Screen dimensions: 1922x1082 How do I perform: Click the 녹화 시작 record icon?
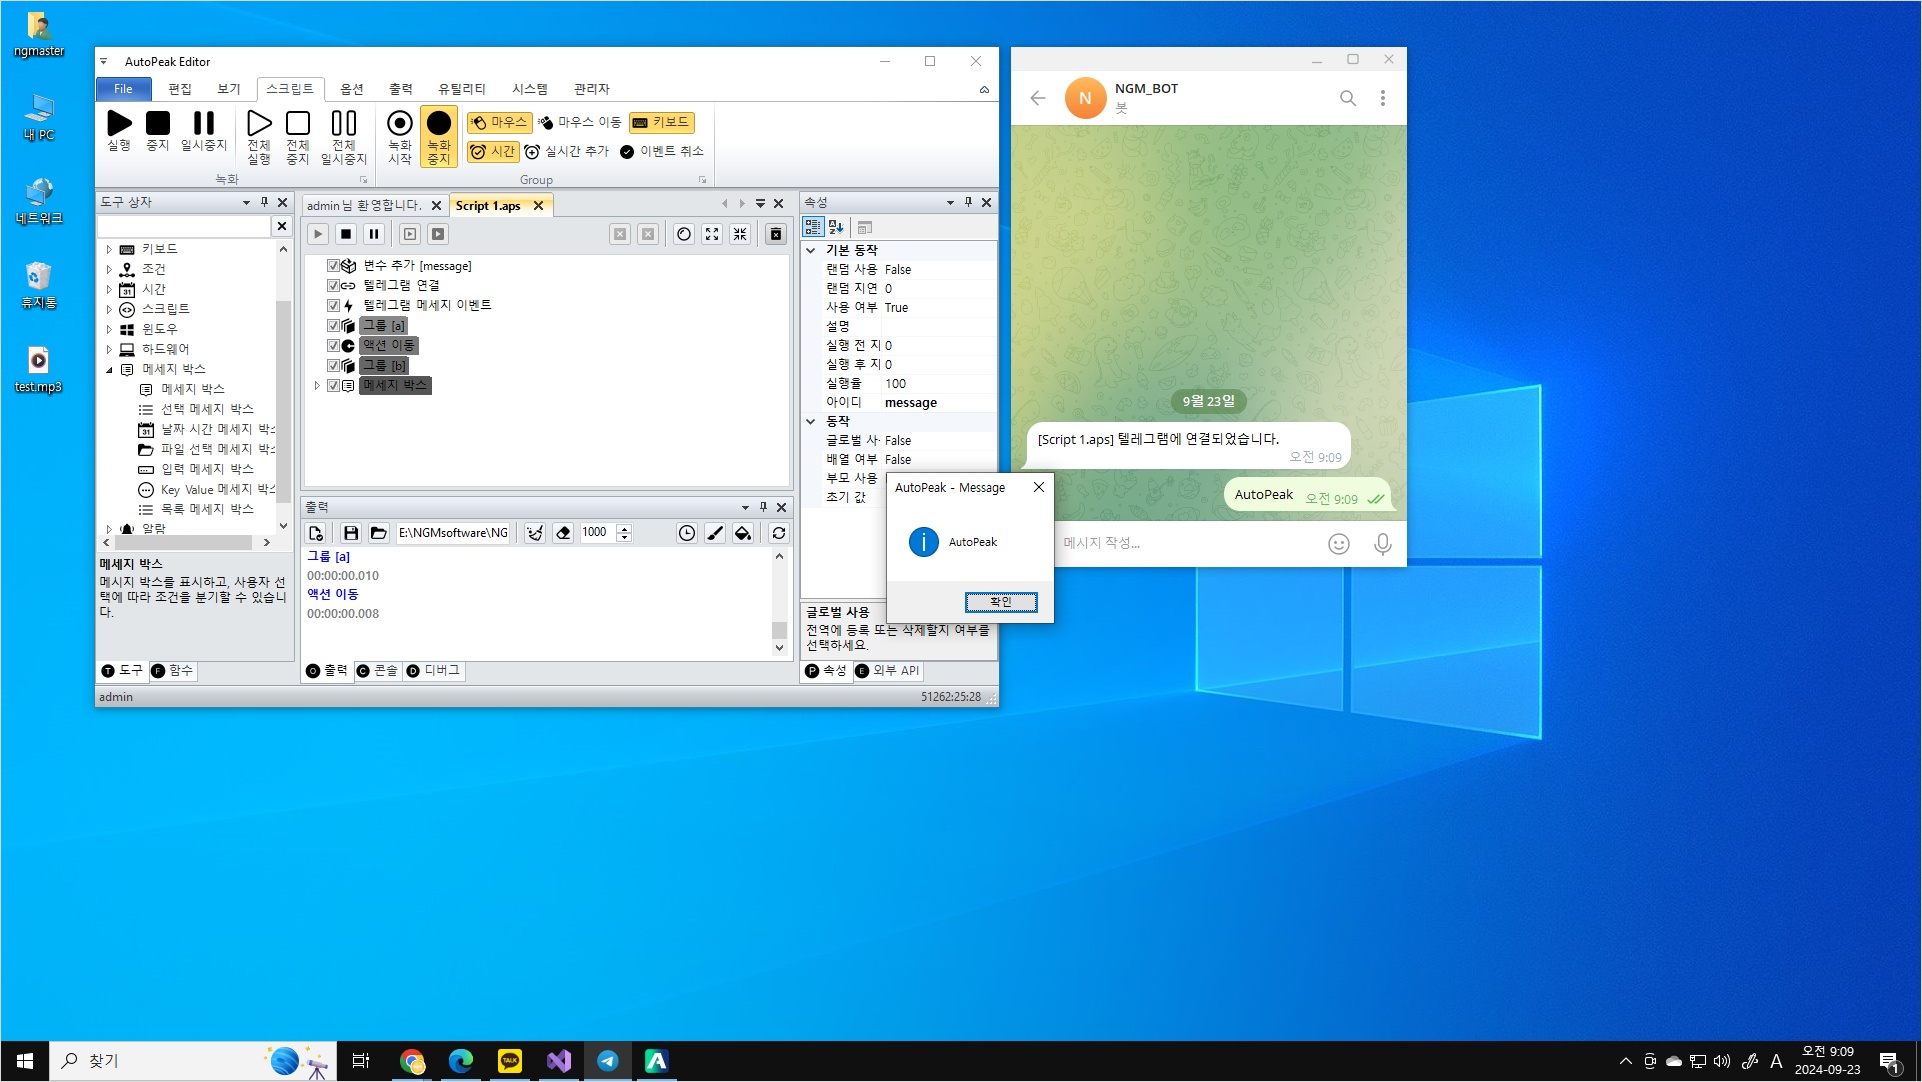coord(399,124)
